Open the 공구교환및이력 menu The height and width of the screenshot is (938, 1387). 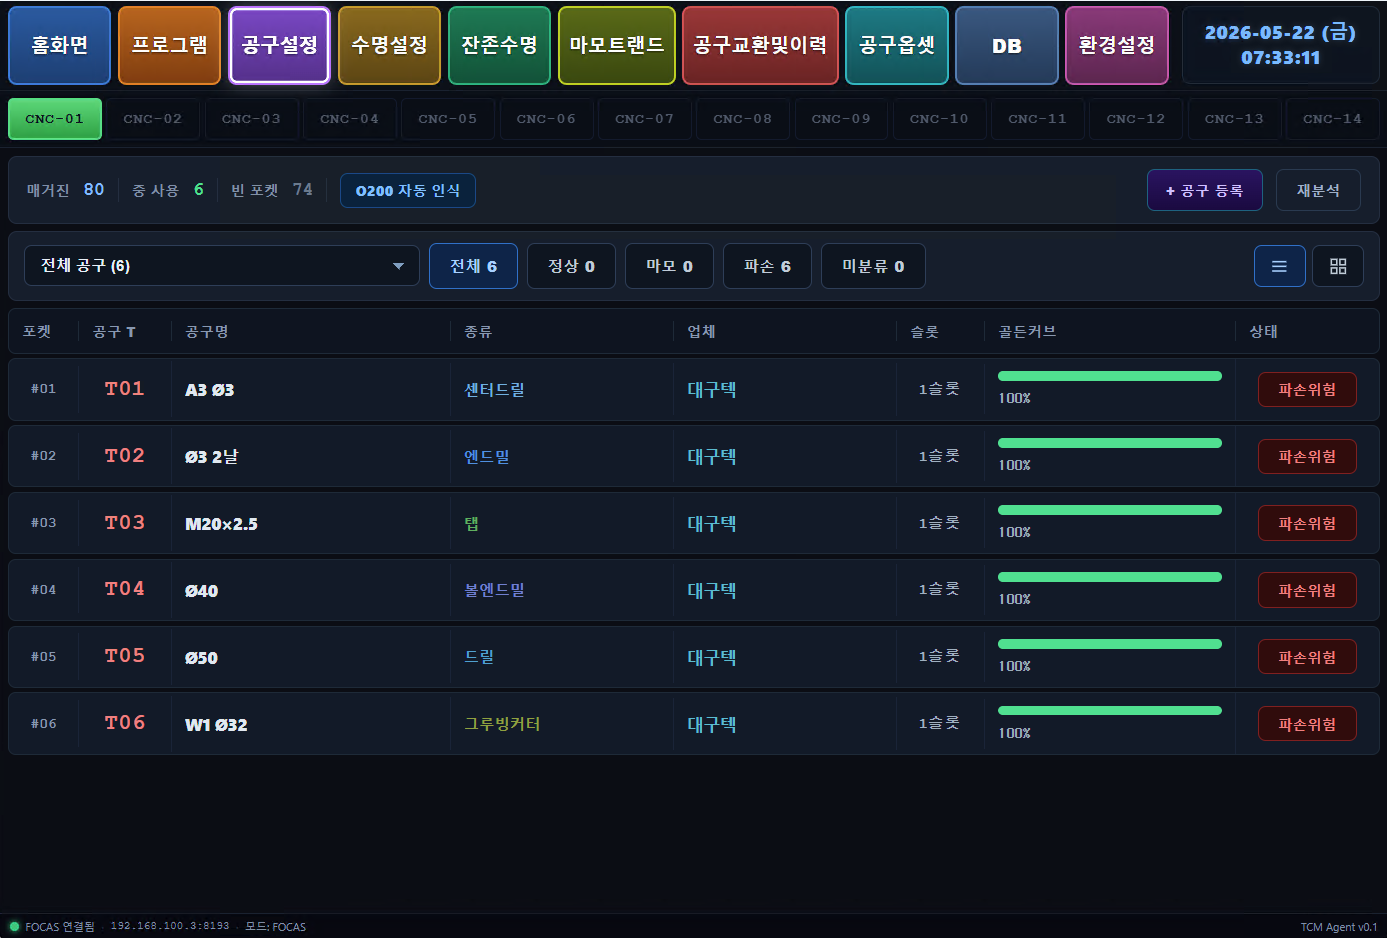point(760,45)
